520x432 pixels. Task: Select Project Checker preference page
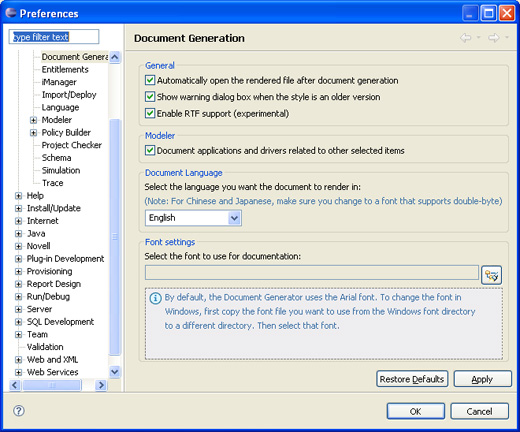(72, 145)
